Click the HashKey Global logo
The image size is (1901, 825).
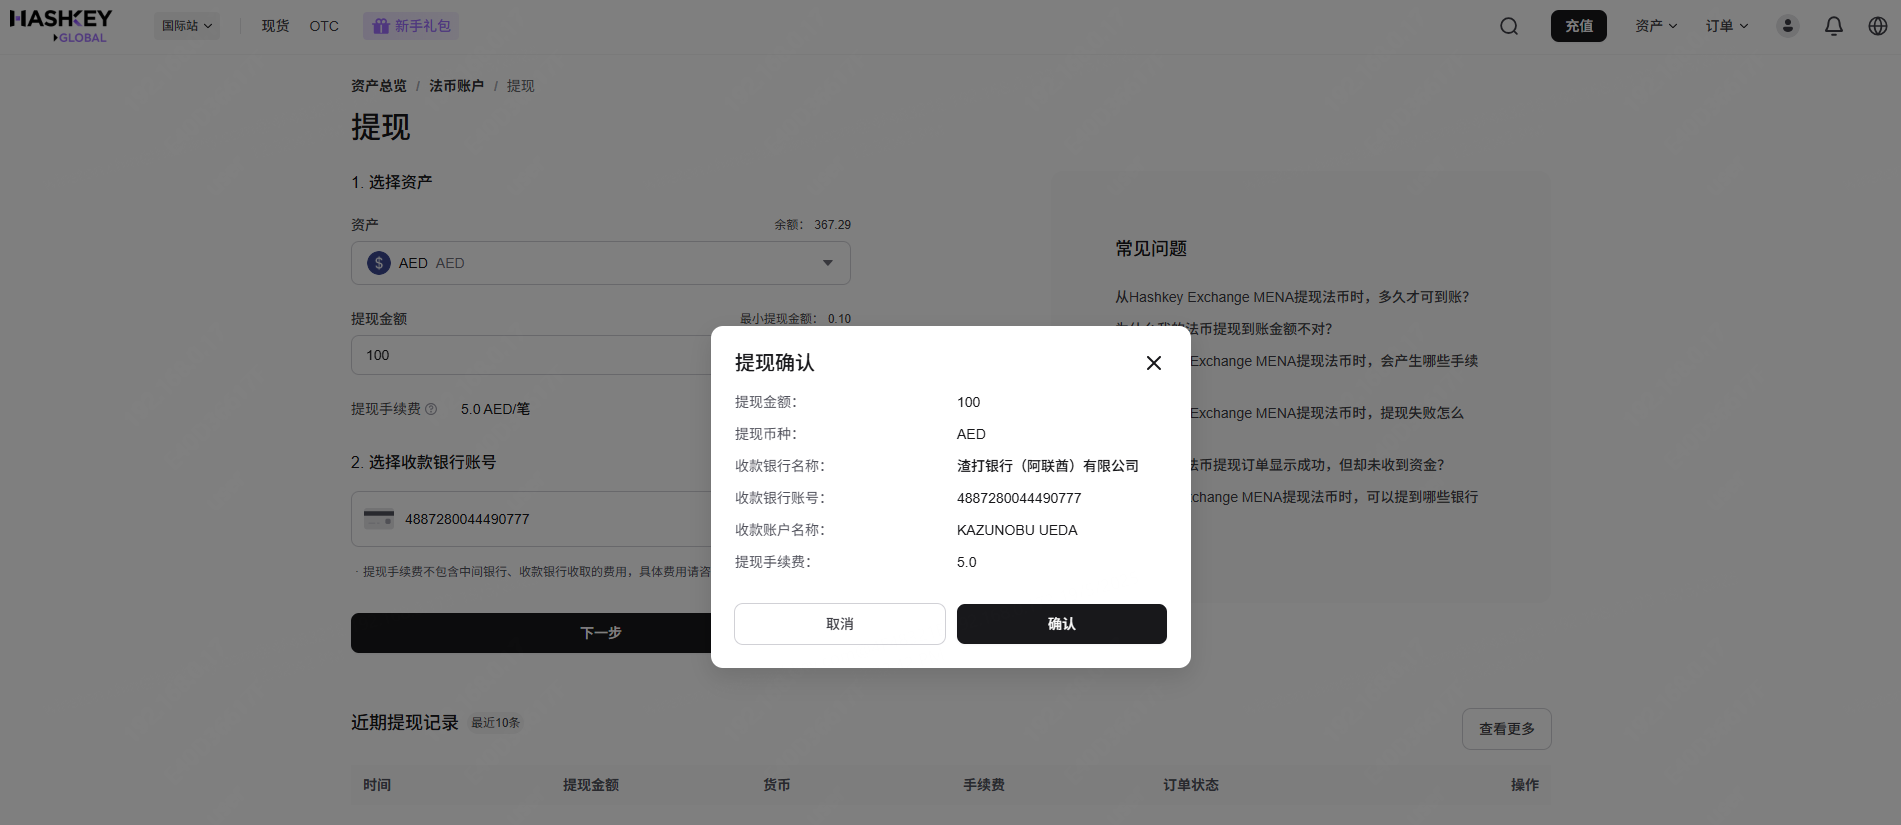click(60, 26)
